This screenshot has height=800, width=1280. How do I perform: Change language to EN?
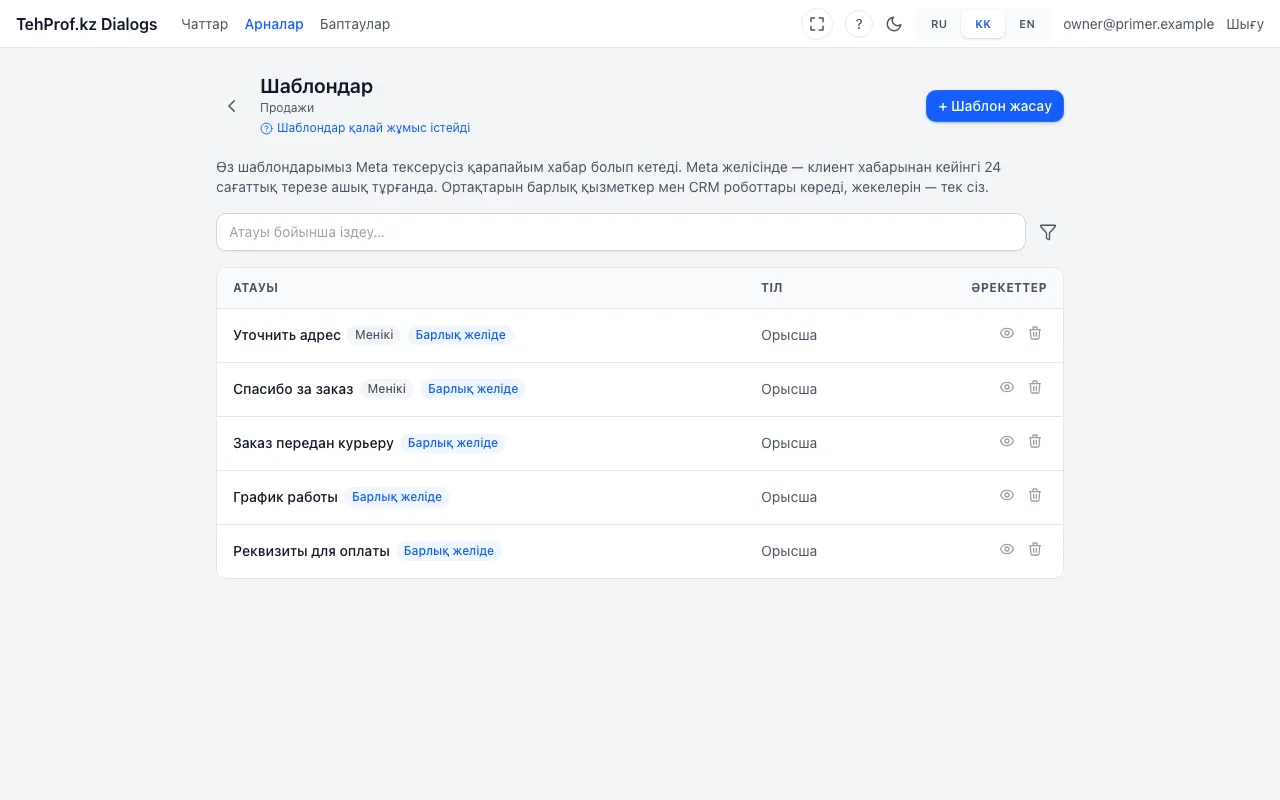click(1027, 24)
